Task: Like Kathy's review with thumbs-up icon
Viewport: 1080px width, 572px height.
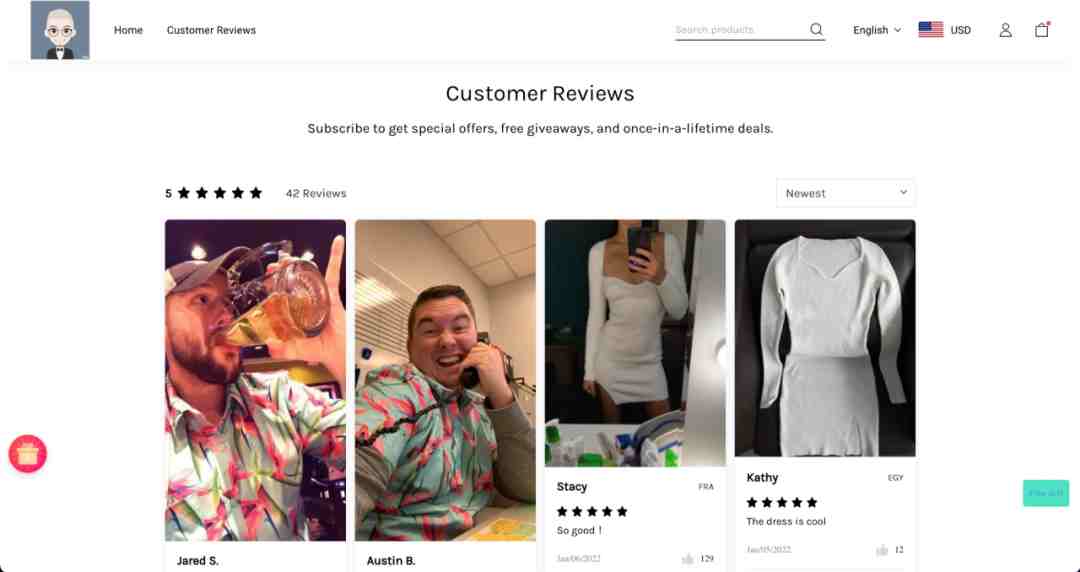Action: [882, 550]
